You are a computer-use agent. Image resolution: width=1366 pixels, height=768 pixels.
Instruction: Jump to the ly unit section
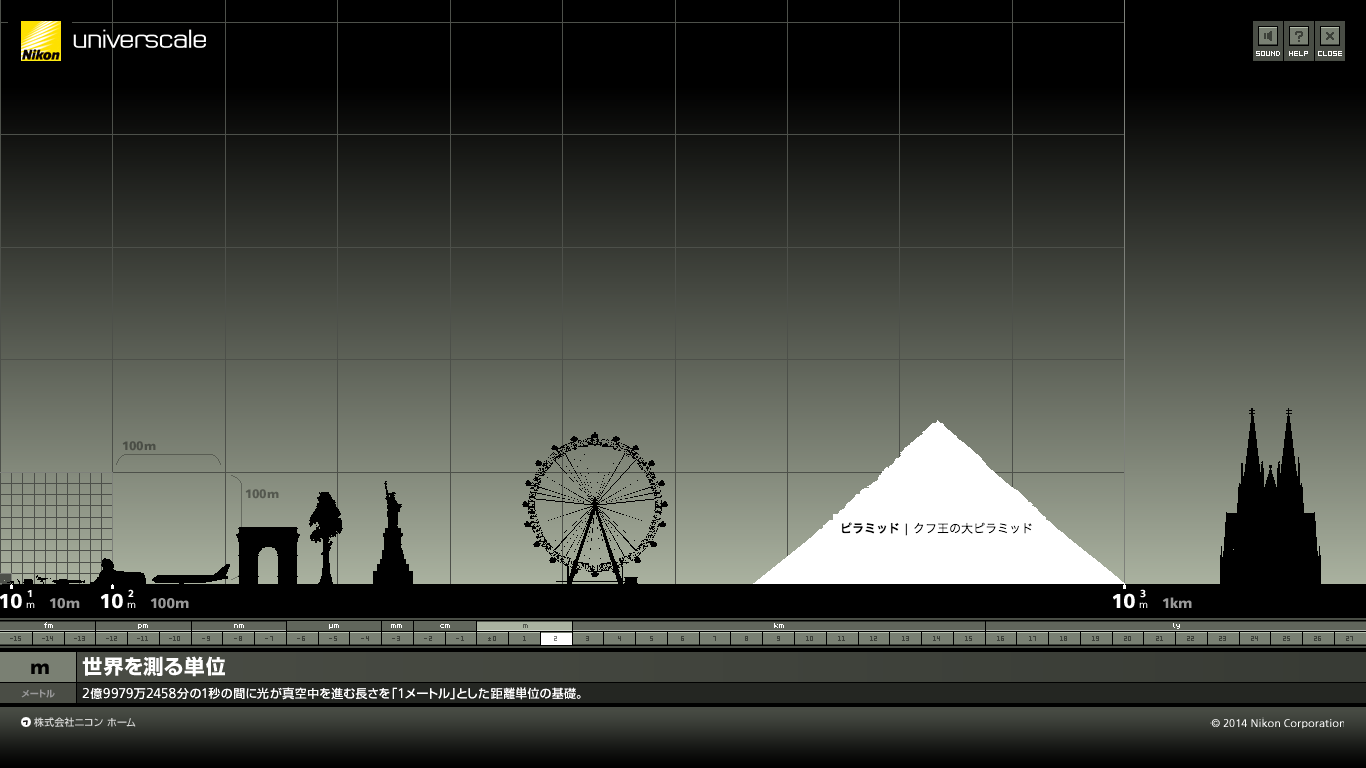1176,626
